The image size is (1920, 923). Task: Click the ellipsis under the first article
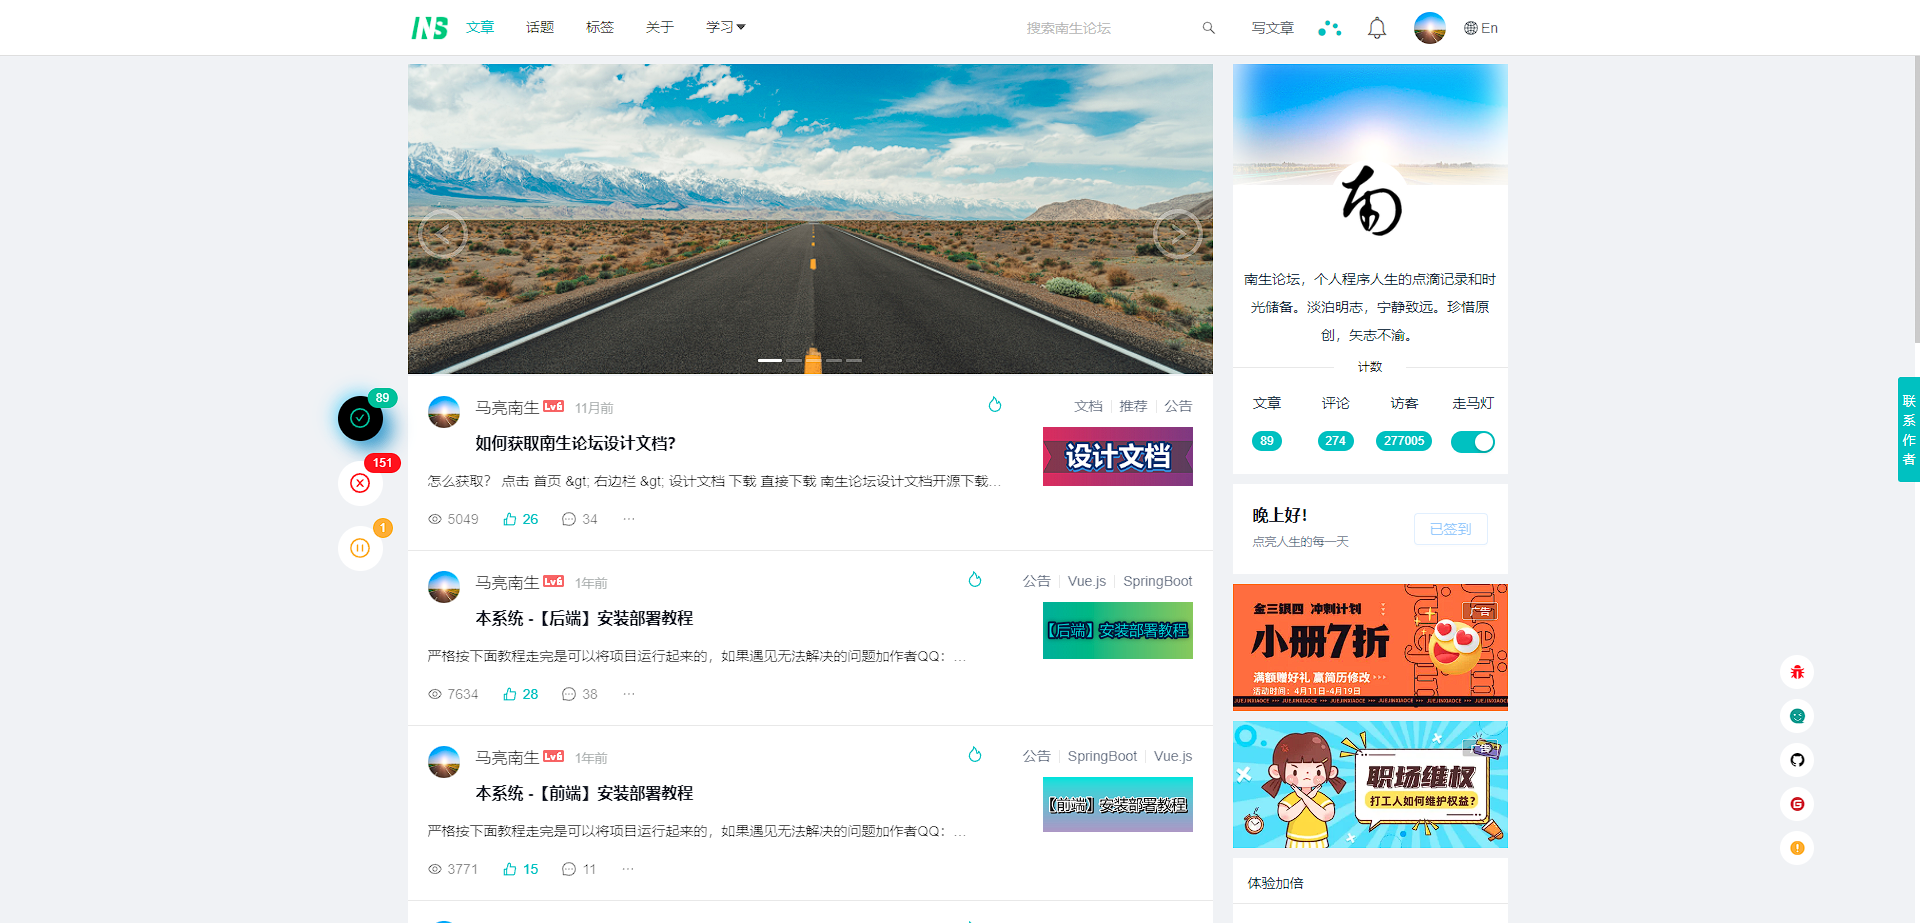coord(628,518)
